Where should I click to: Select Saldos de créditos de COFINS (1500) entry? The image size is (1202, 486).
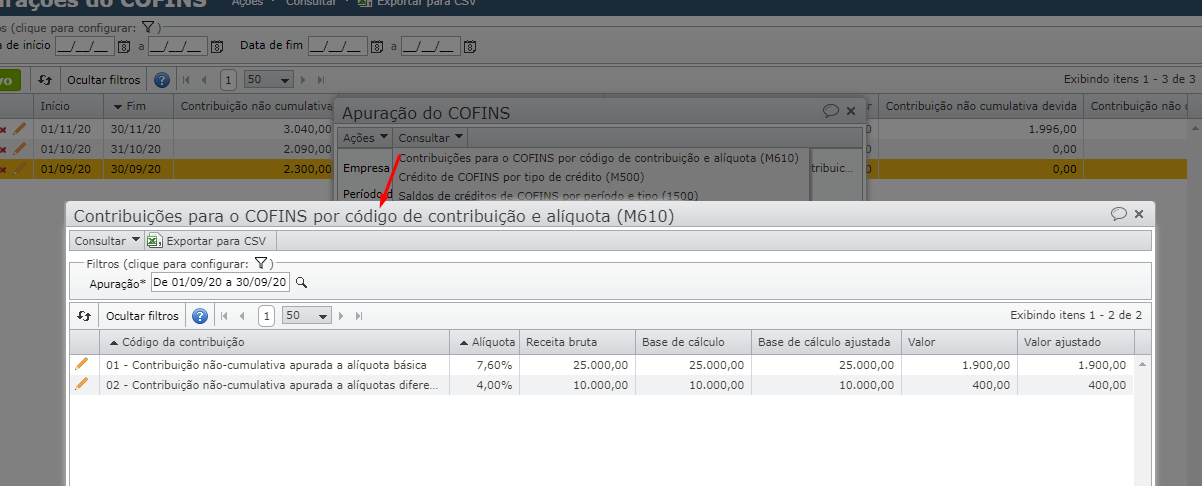coord(548,195)
